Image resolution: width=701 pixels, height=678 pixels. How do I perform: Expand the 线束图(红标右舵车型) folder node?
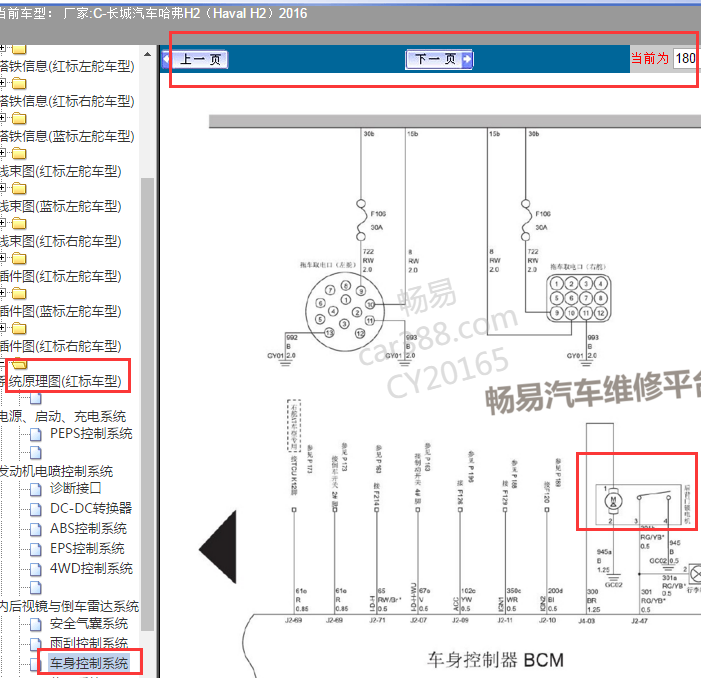pos(3,223)
